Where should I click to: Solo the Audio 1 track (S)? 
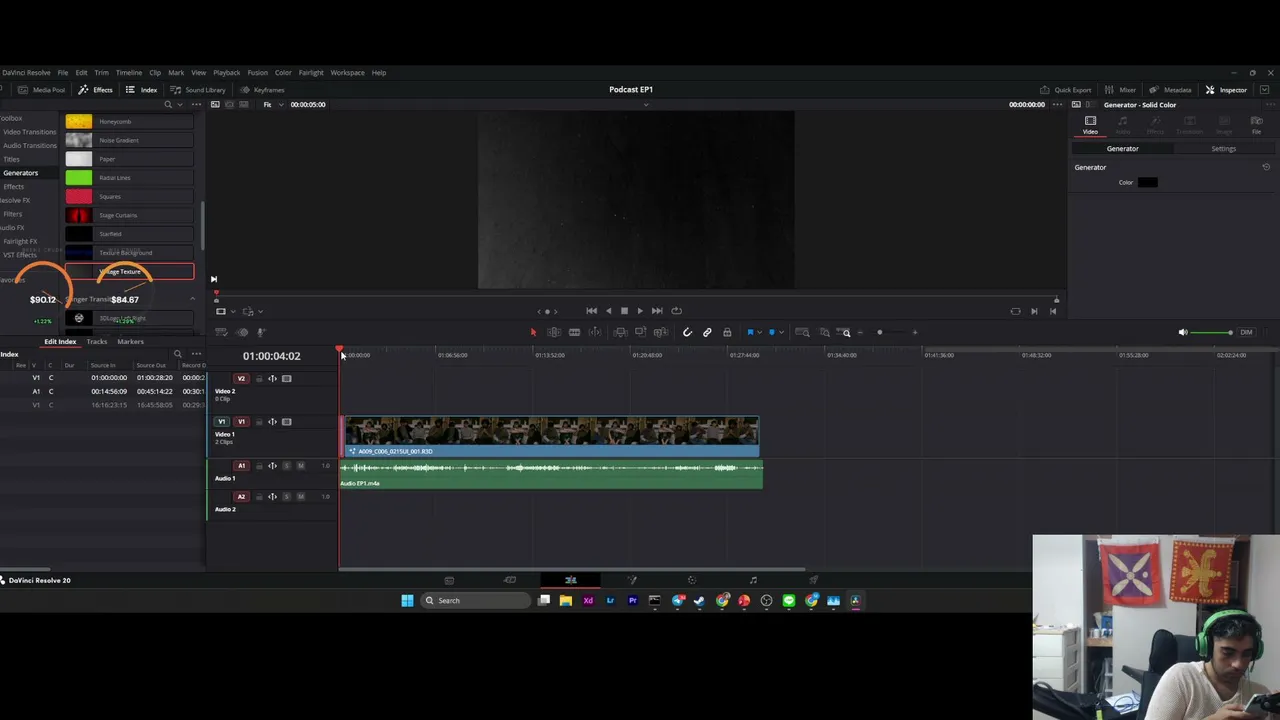pyautogui.click(x=286, y=466)
